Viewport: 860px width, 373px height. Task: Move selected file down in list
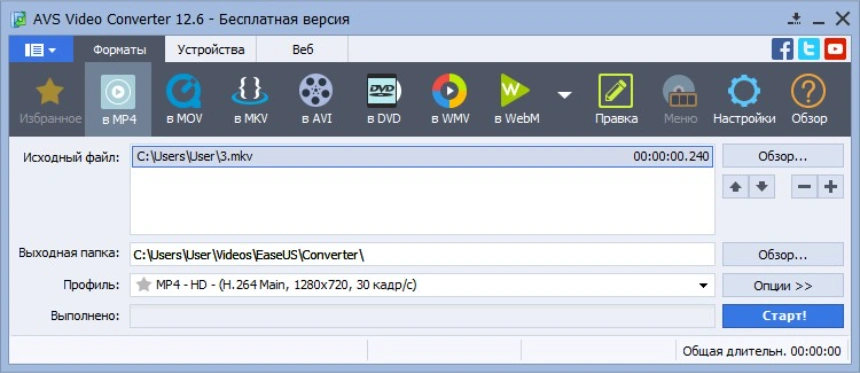(761, 187)
